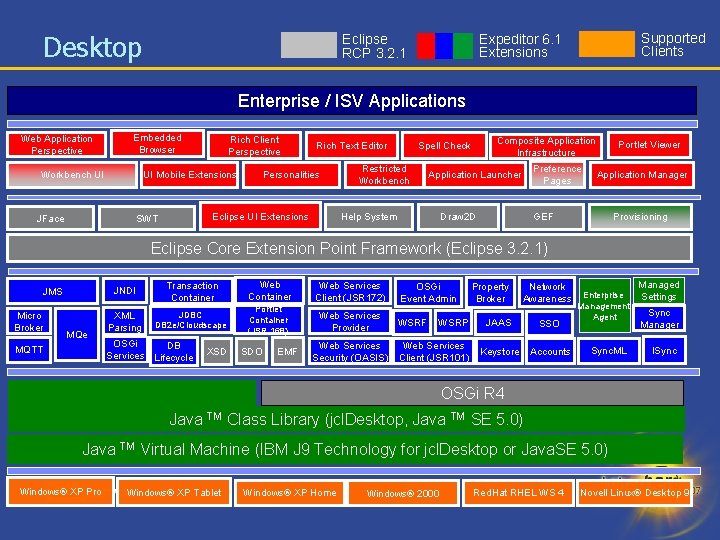720x540 pixels.
Task: Select the XML Parsing block
Action: (x=124, y=321)
